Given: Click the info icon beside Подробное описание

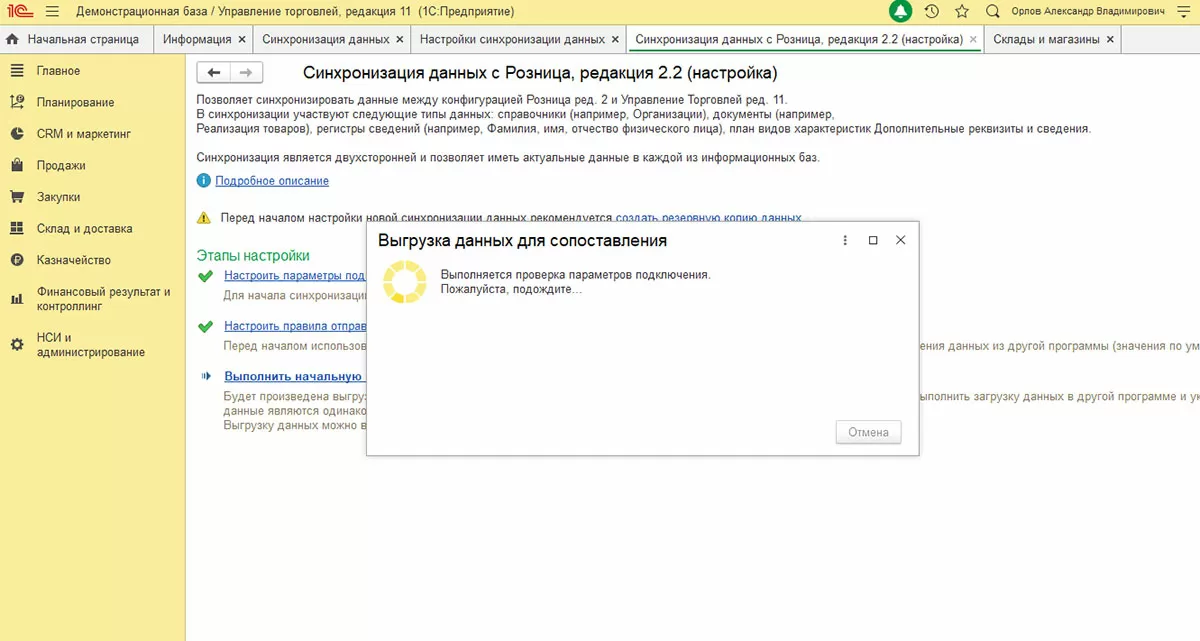Looking at the screenshot, I should [x=204, y=181].
